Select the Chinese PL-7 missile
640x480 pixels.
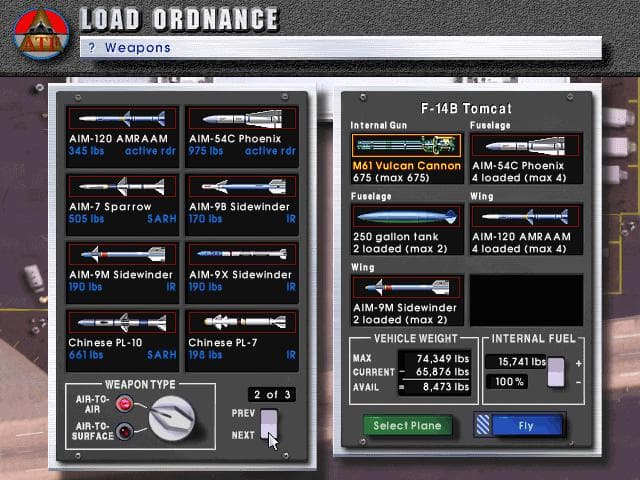tap(242, 340)
